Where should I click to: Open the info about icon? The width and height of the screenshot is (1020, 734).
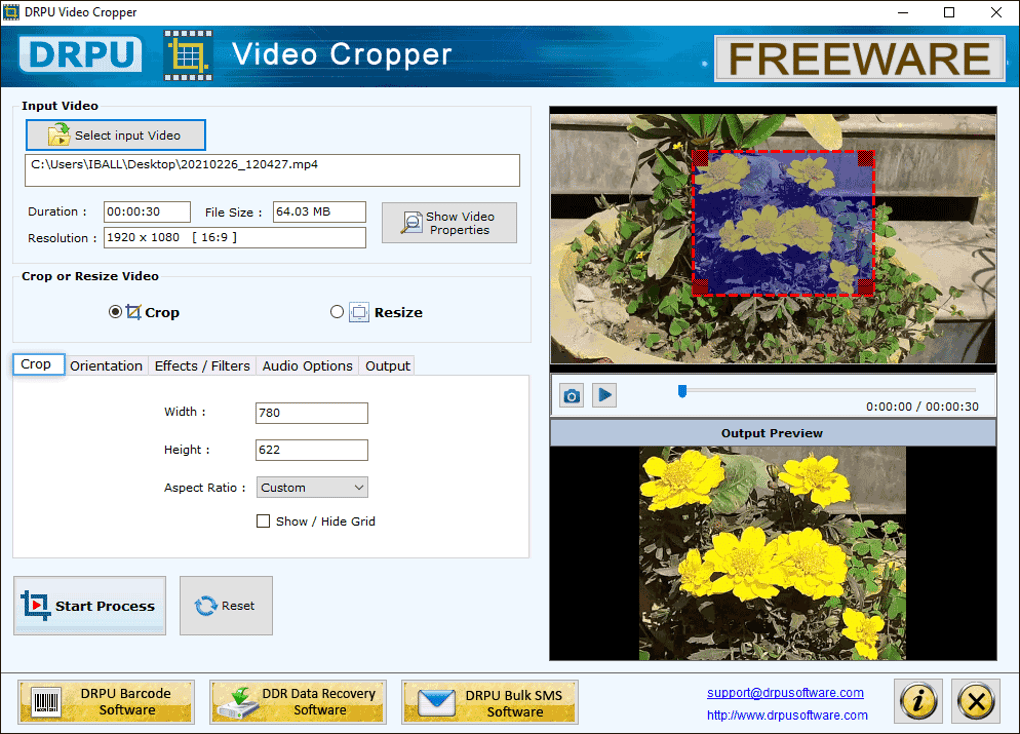click(918, 701)
